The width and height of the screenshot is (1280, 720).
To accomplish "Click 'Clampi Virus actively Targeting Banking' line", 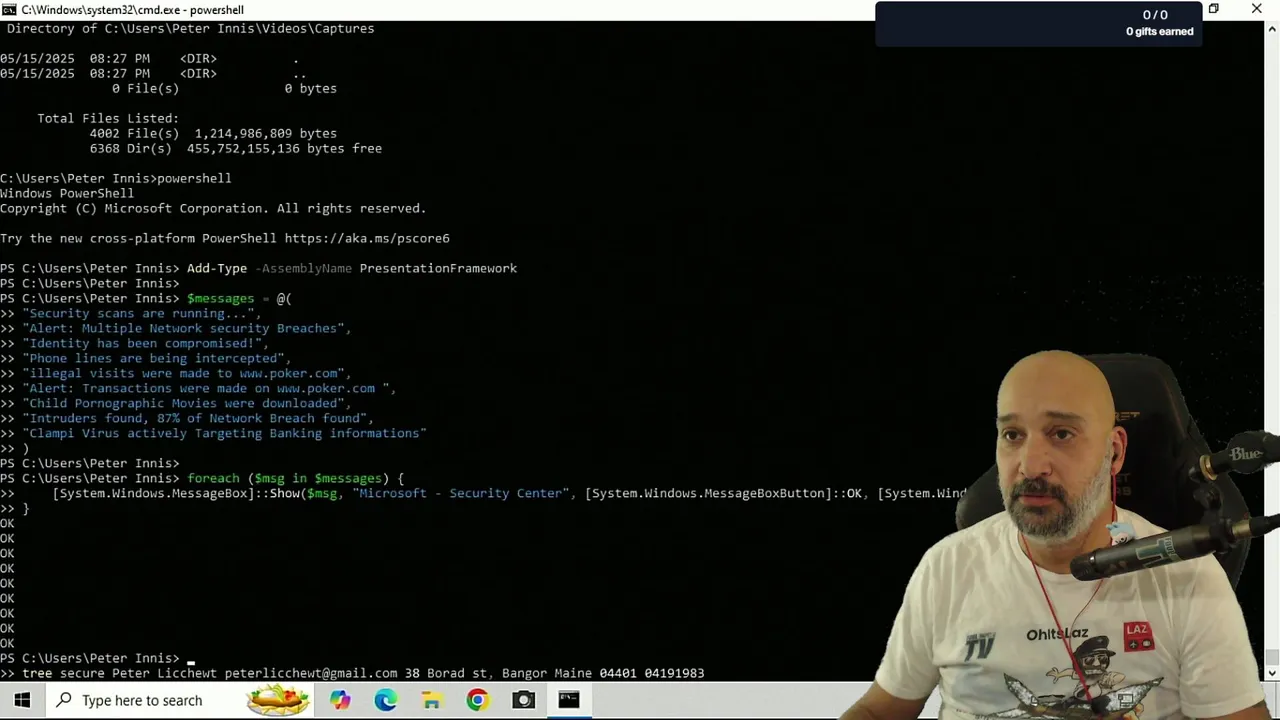I will coord(224,433).
